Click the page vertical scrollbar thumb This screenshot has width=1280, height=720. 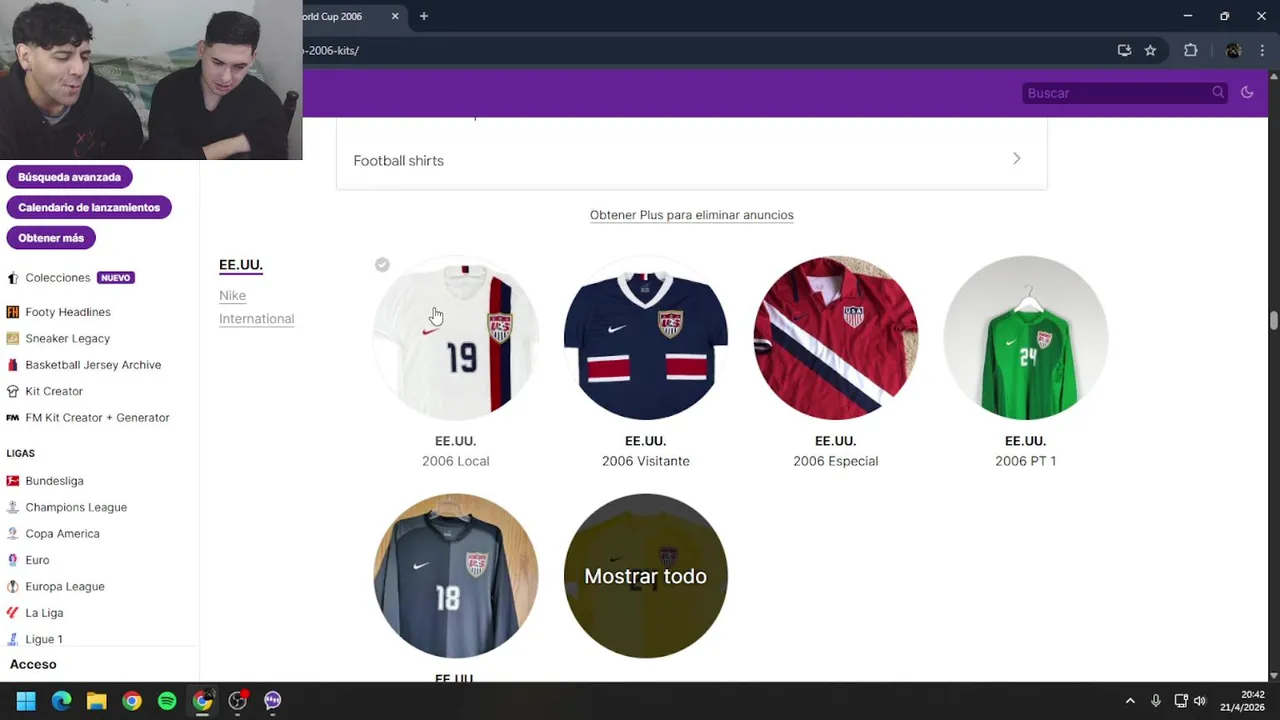pyautogui.click(x=1273, y=320)
